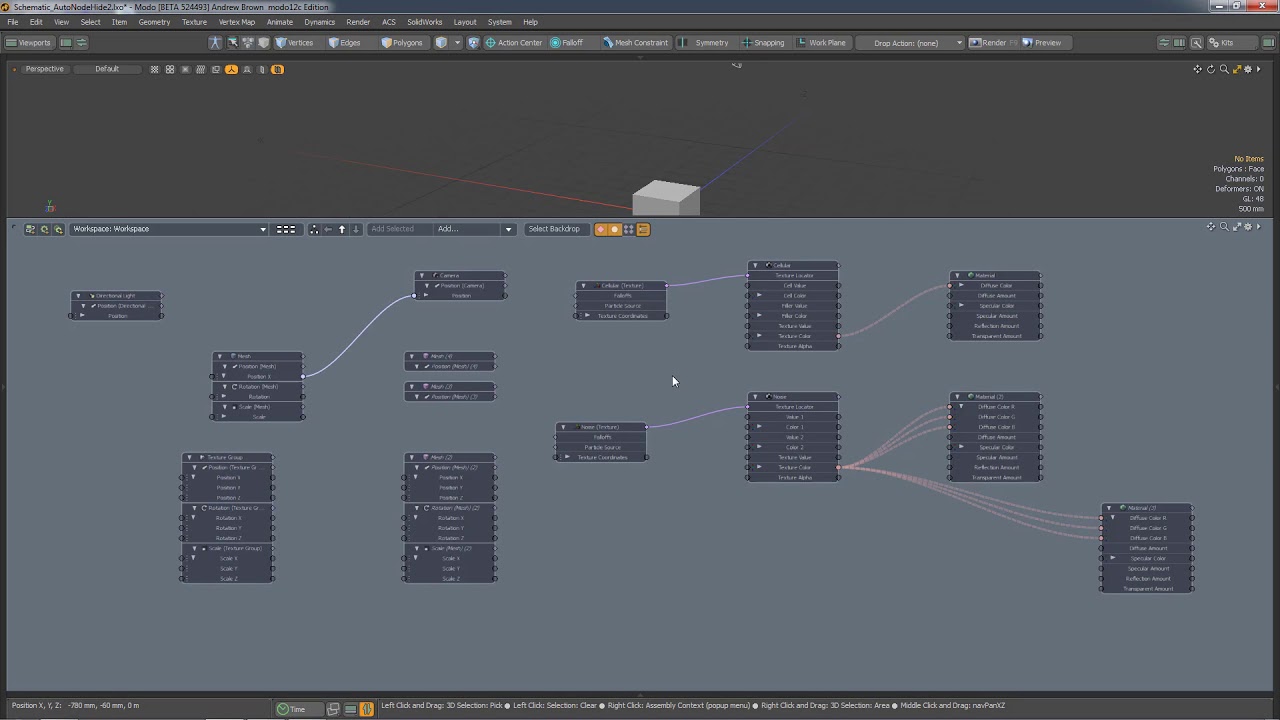Image resolution: width=1280 pixels, height=720 pixels.
Task: Open the Perspective view type dropdown
Action: click(x=44, y=69)
